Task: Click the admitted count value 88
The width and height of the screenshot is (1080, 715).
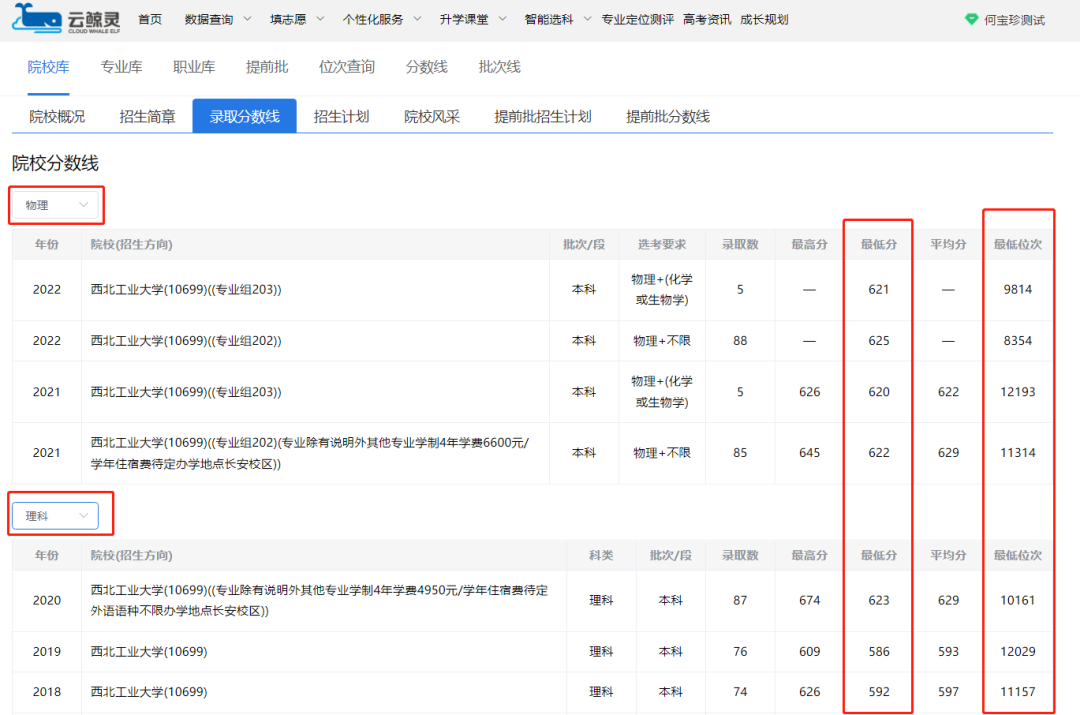Action: tap(740, 340)
